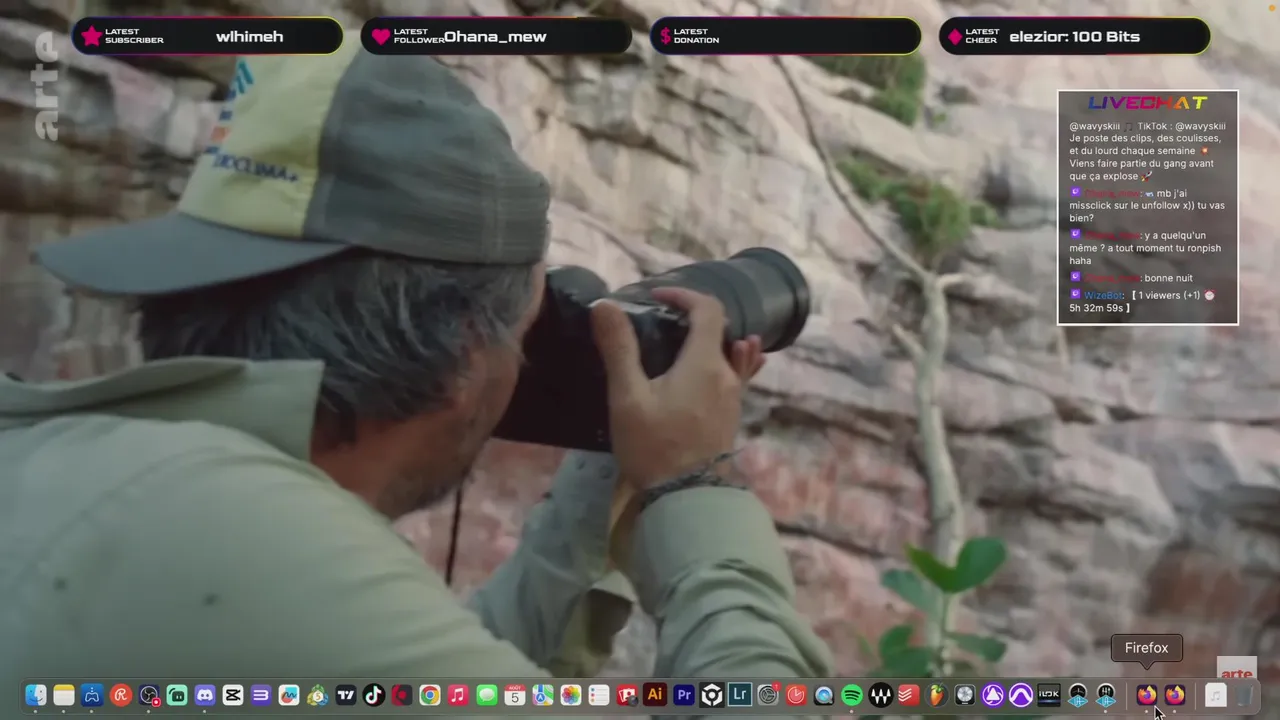1280x720 pixels.
Task: Click the Latest Donation dollar icon
Action: (666, 37)
